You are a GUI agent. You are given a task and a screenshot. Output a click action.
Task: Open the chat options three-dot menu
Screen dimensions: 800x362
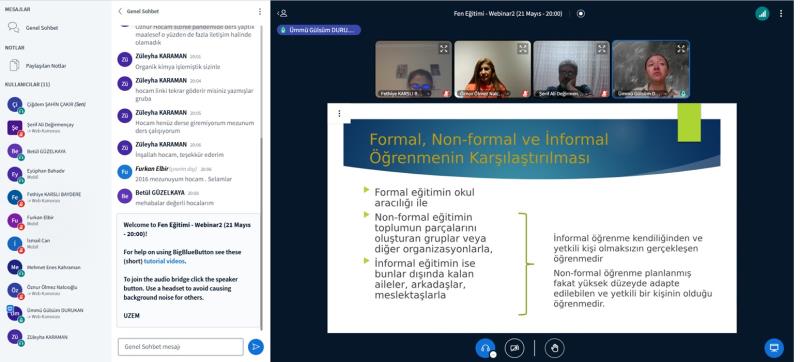point(260,11)
